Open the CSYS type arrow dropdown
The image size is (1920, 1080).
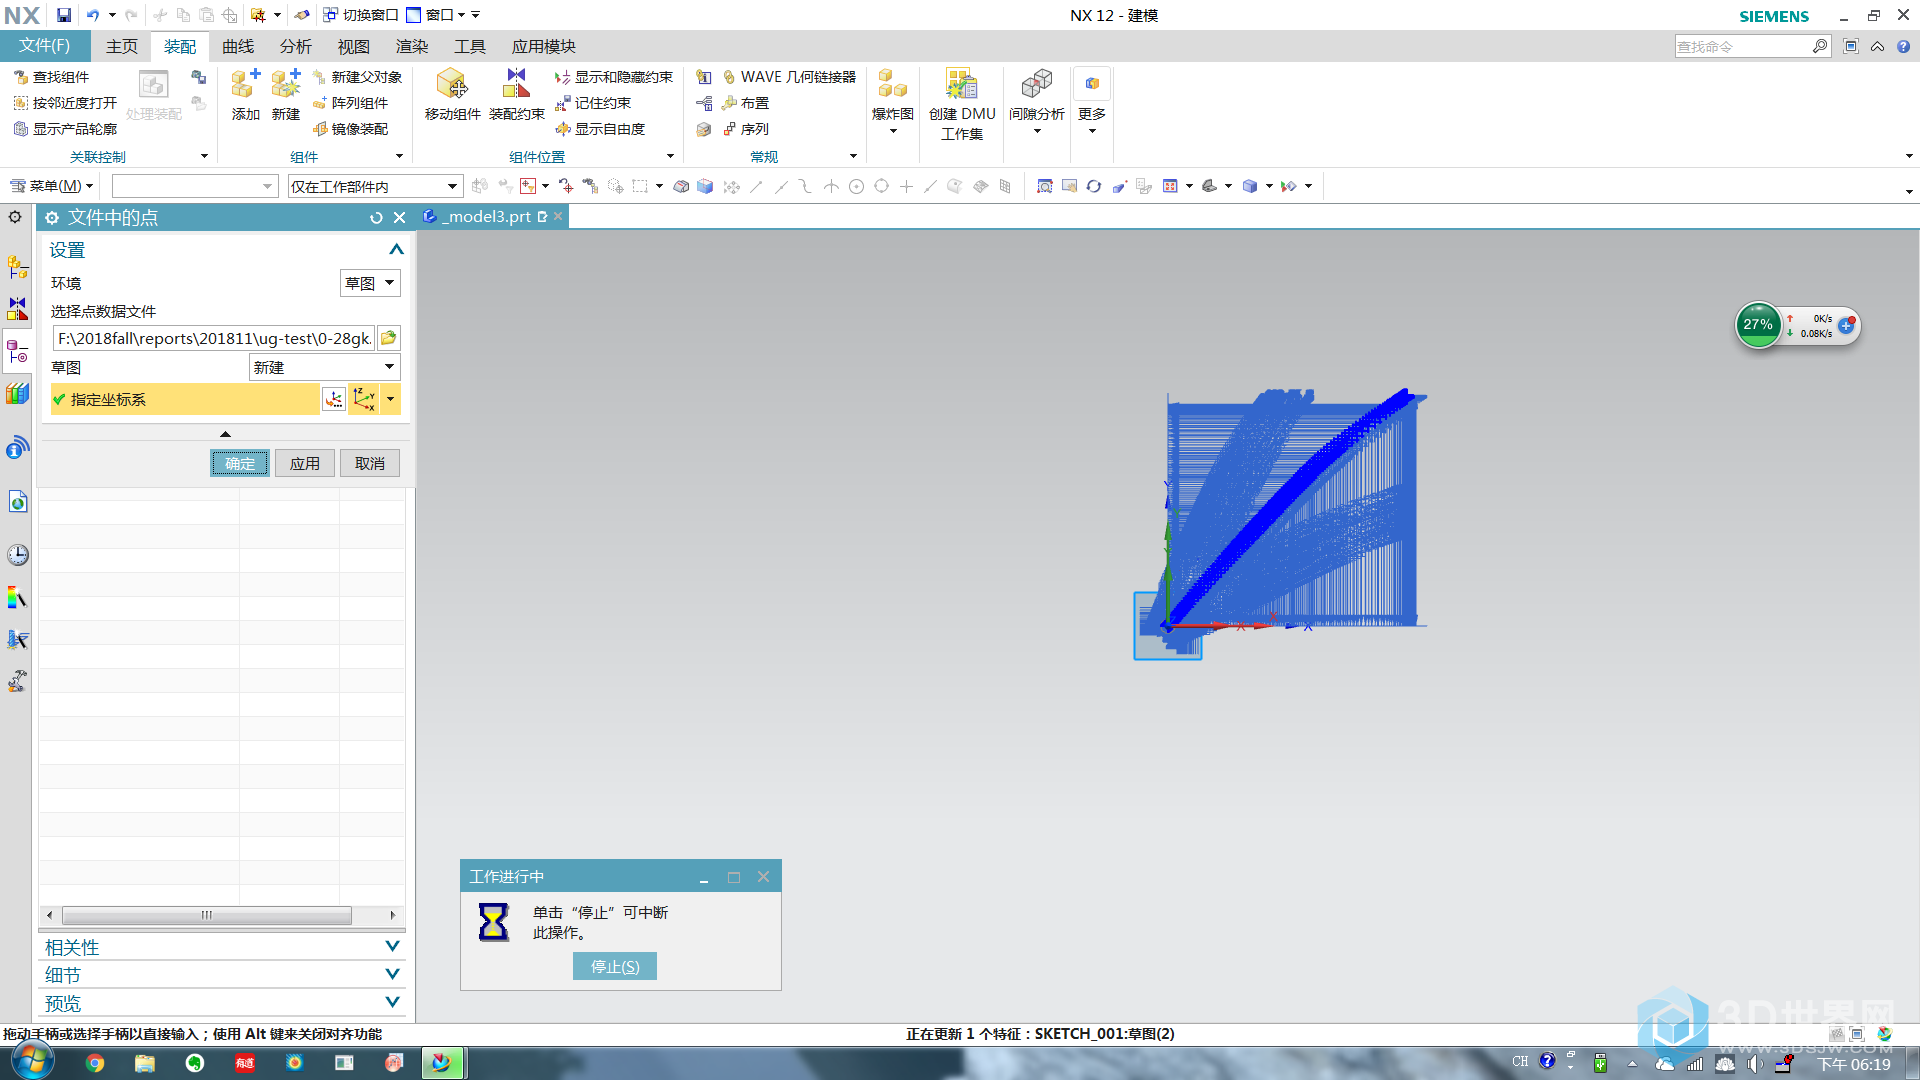coord(390,399)
